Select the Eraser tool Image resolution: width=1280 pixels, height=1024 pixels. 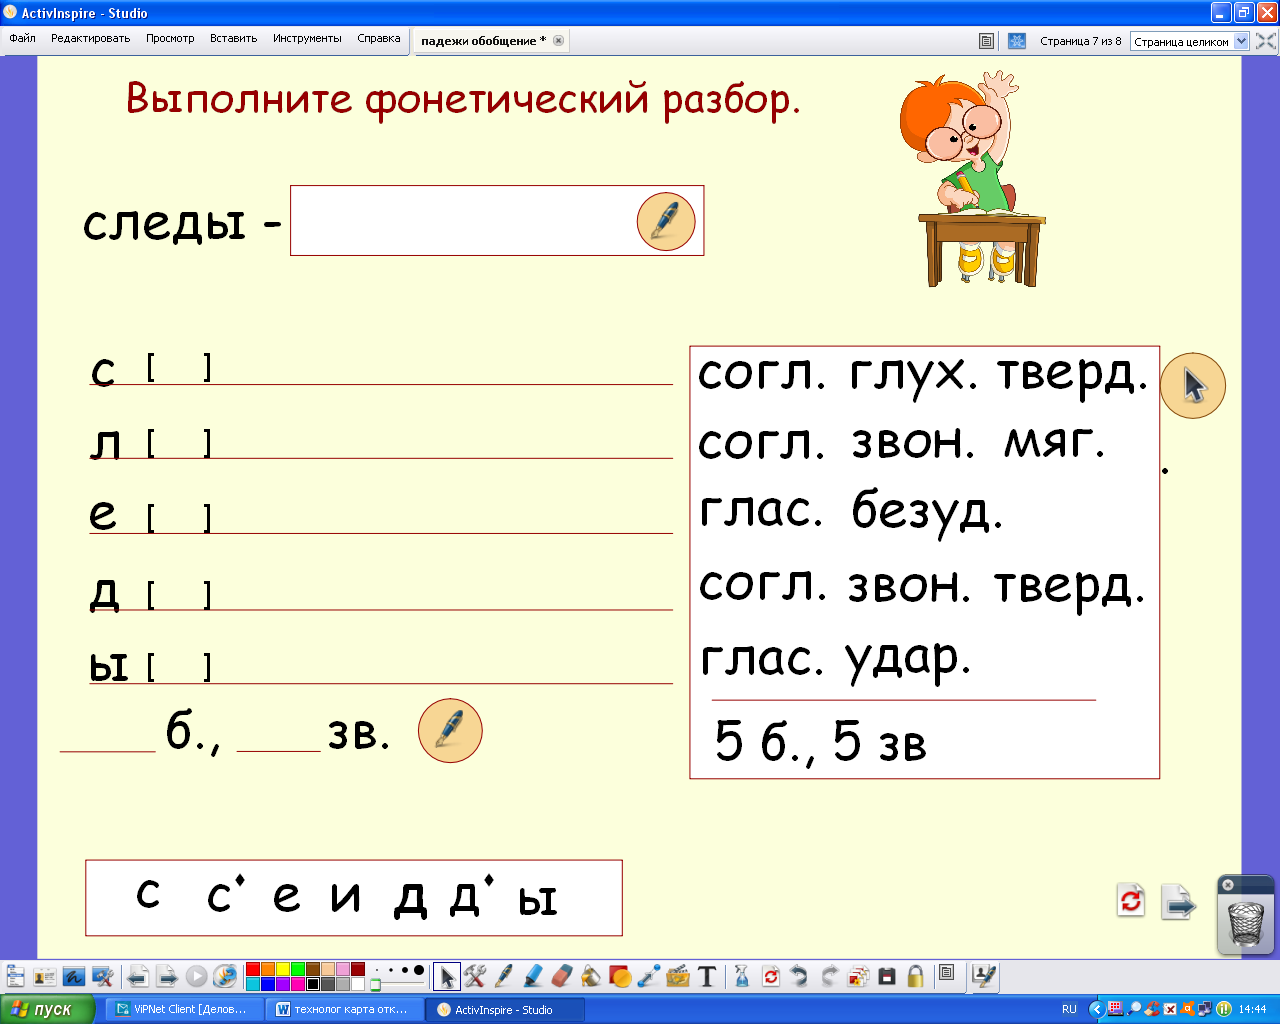(x=562, y=976)
